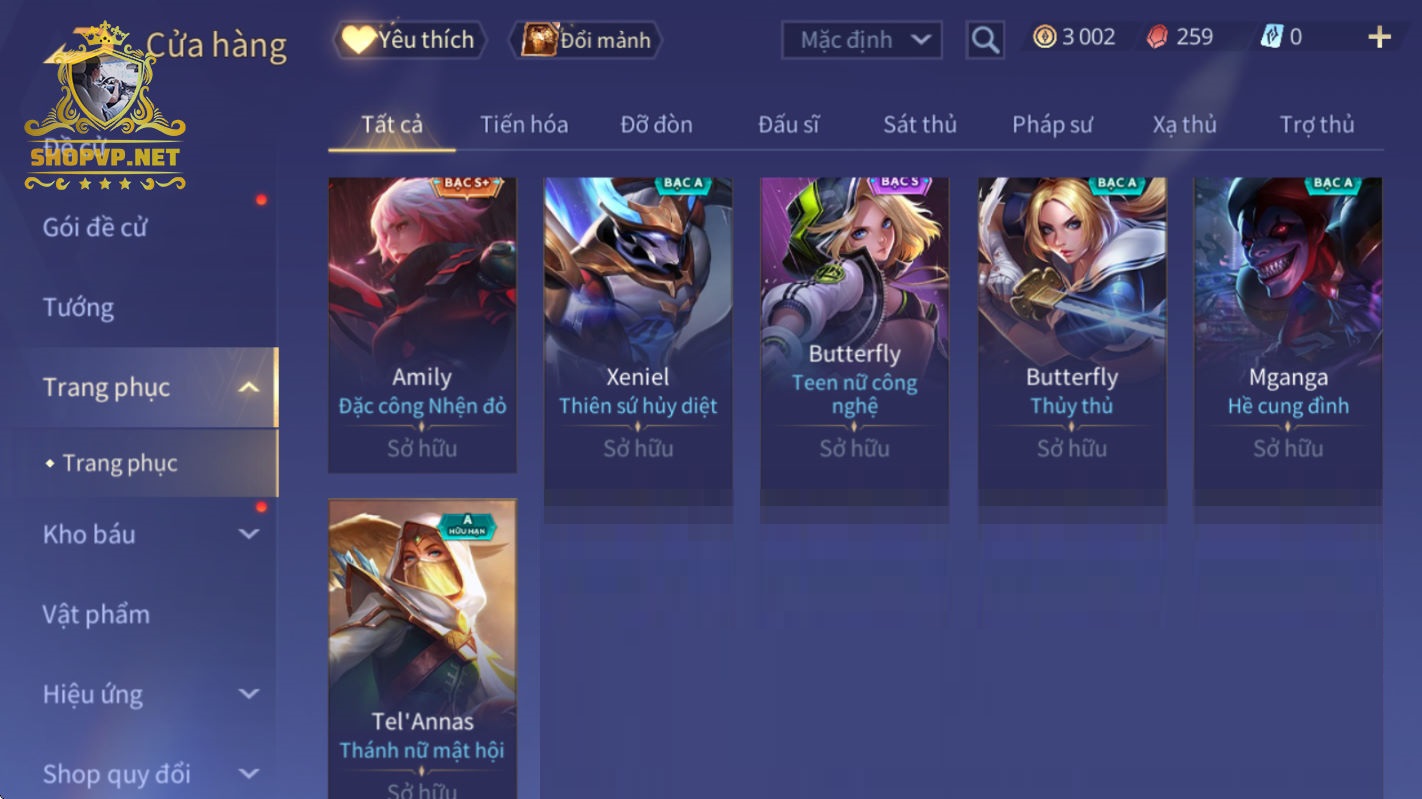Open the Mặc định sort dropdown
Image resolution: width=1422 pixels, height=799 pixels.
(x=862, y=41)
